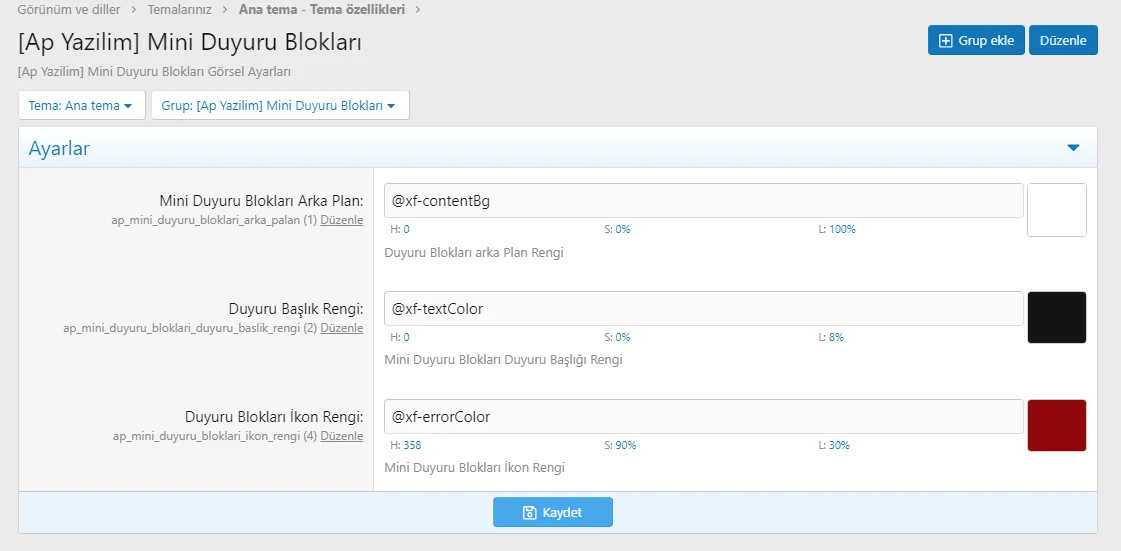
Task: Open the black title color swatch
Action: pyautogui.click(x=1056, y=318)
